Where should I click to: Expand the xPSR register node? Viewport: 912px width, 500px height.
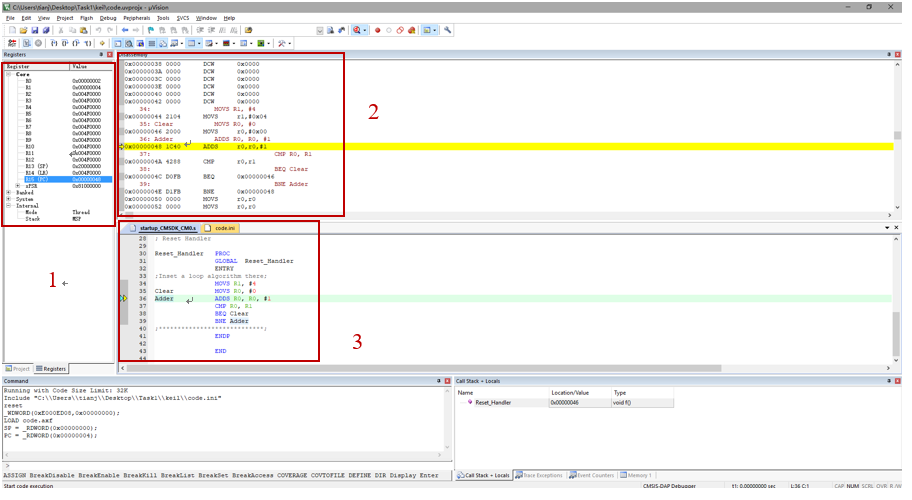(17, 185)
